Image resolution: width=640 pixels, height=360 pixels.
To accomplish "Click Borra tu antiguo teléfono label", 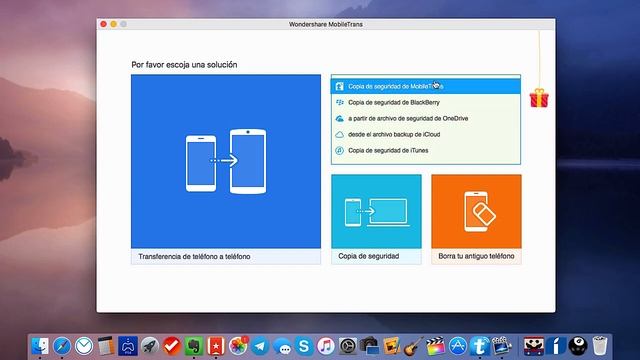I will (x=476, y=256).
